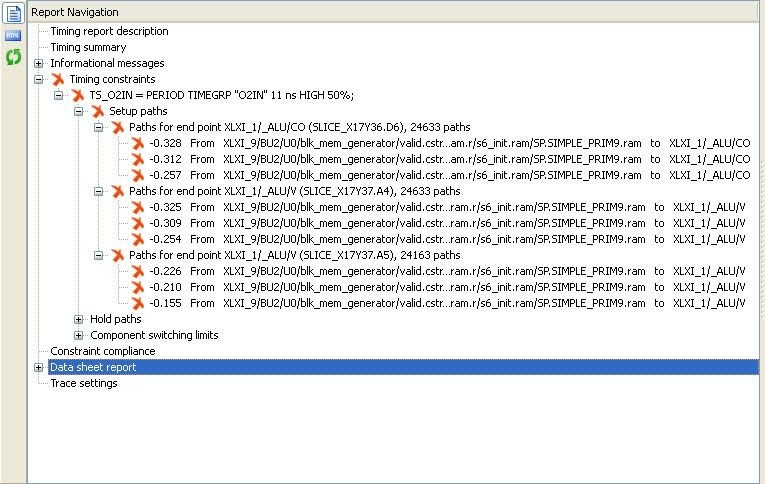This screenshot has width=765, height=484.
Task: Open the Trace settings entry
Action: click(83, 383)
